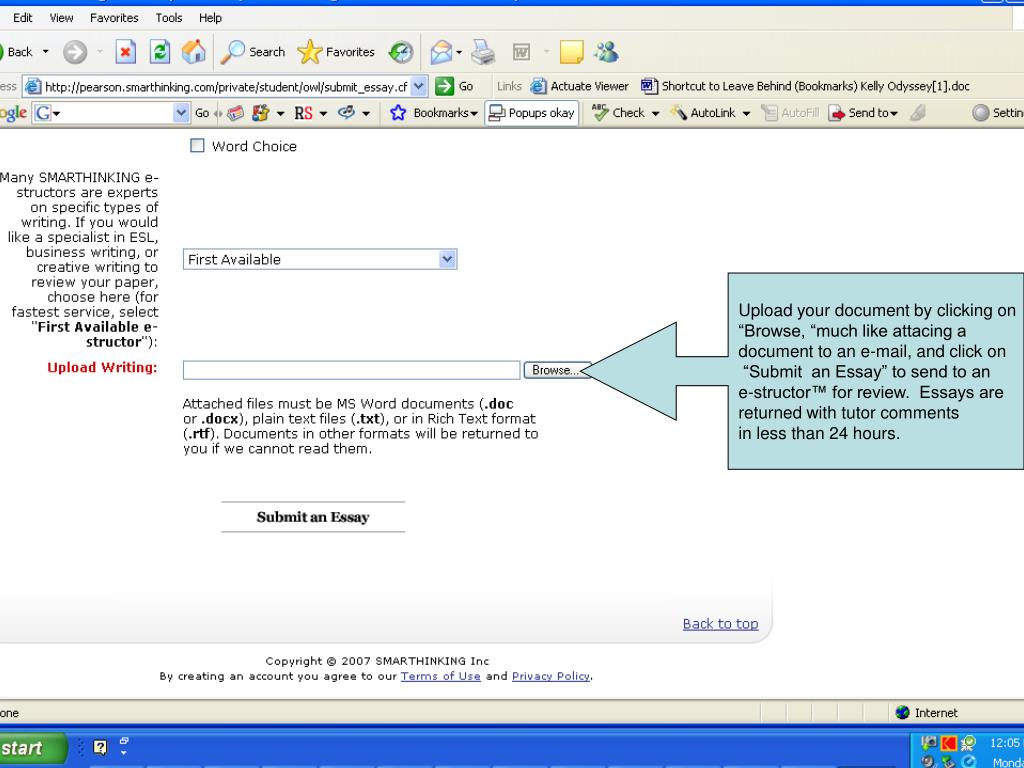Open the Favorites menu
The width and height of the screenshot is (1024, 768).
tap(114, 18)
